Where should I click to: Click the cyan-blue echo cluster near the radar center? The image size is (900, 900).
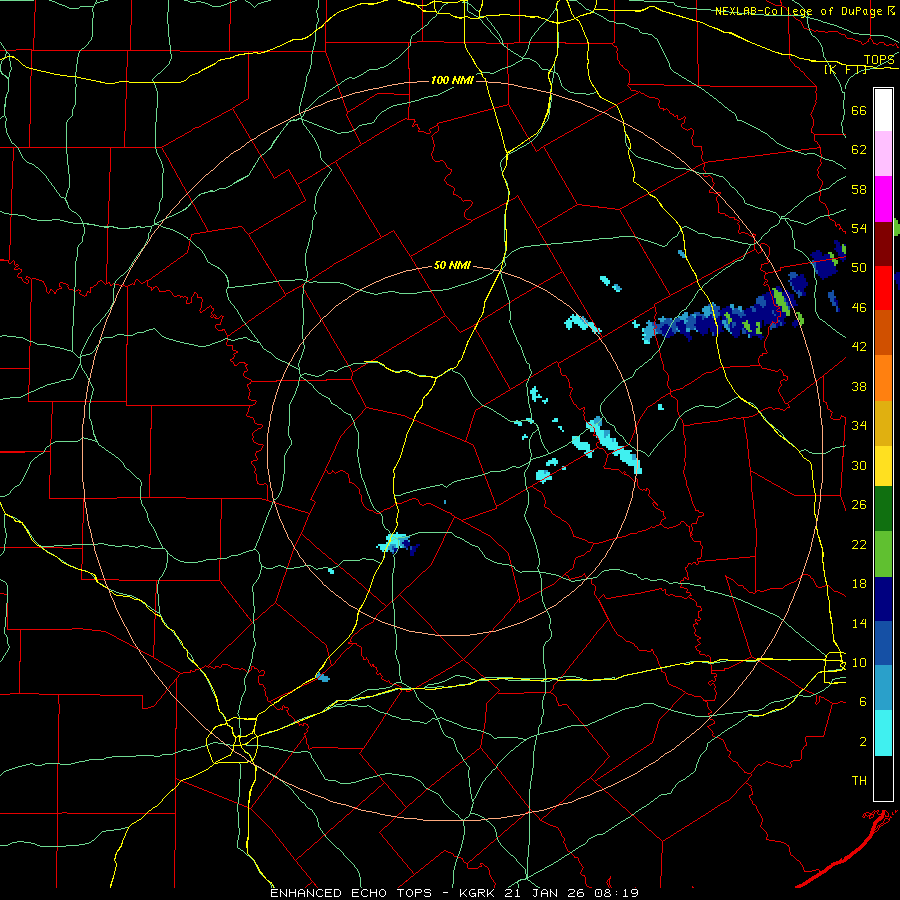[398, 544]
